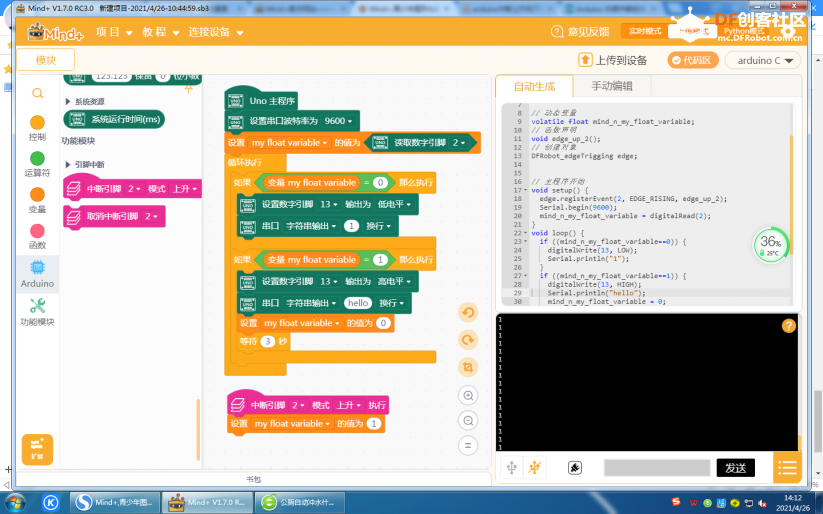Reset workspace zoom with equals icon
Viewport: 823px width, 514px height.
click(x=468, y=446)
